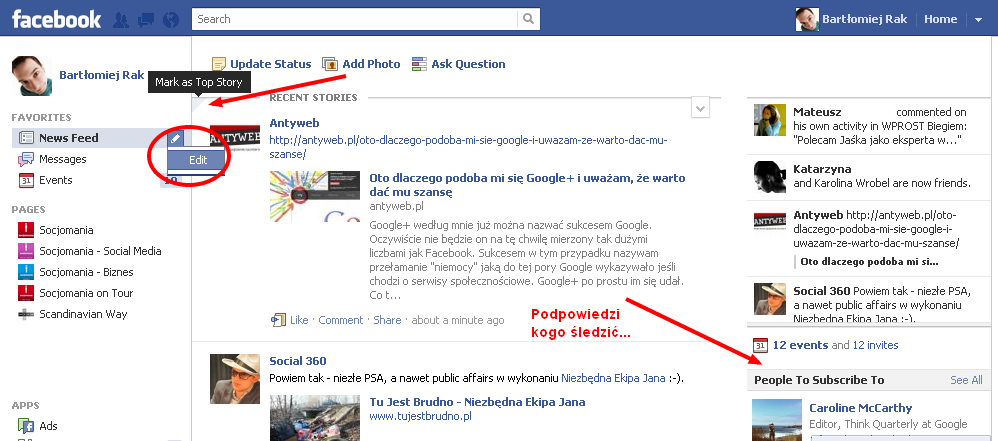Share the Antyweb post

(x=387, y=320)
